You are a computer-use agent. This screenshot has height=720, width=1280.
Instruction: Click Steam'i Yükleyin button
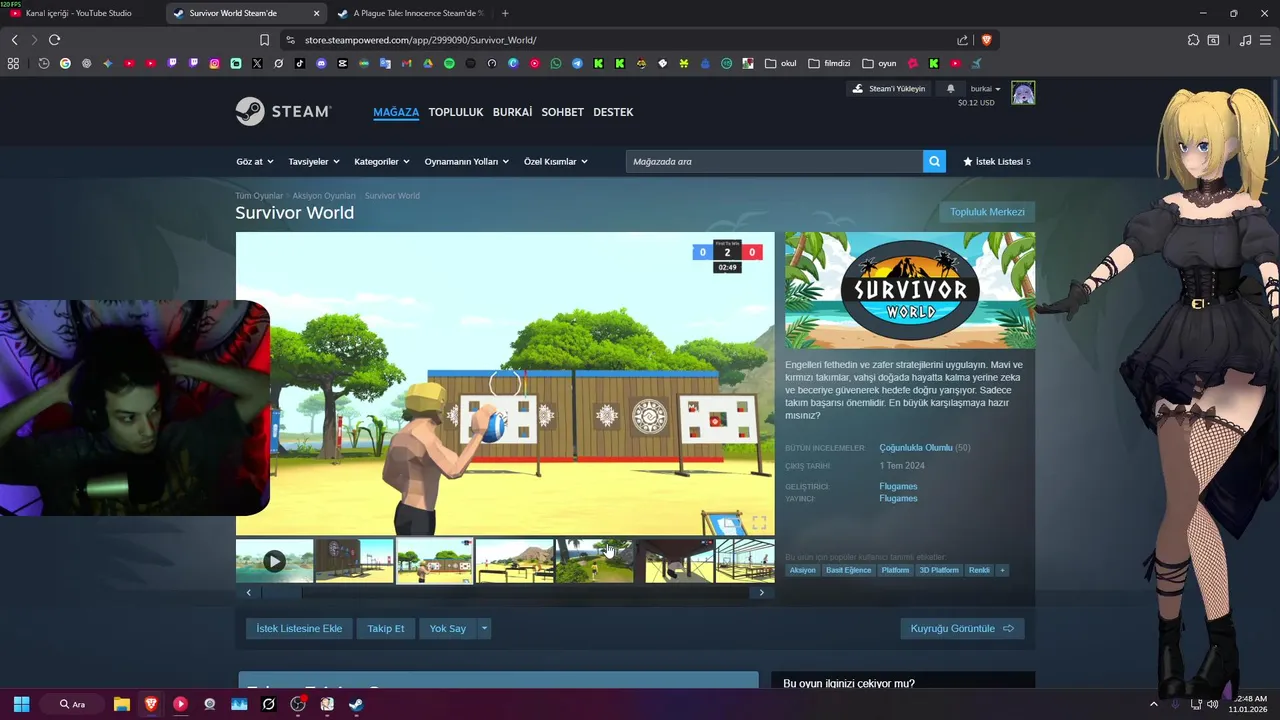click(888, 89)
